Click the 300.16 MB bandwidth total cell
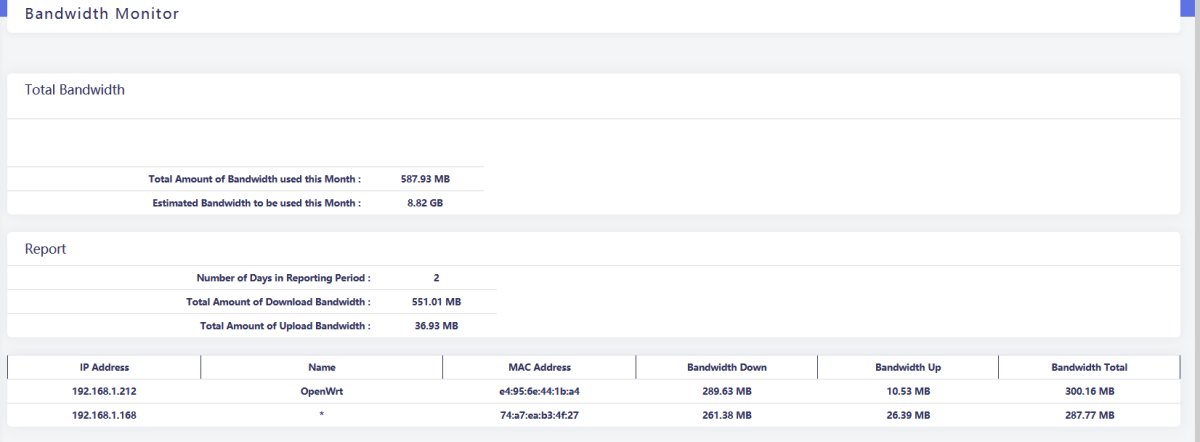This screenshot has width=1200, height=442. click(x=1089, y=391)
